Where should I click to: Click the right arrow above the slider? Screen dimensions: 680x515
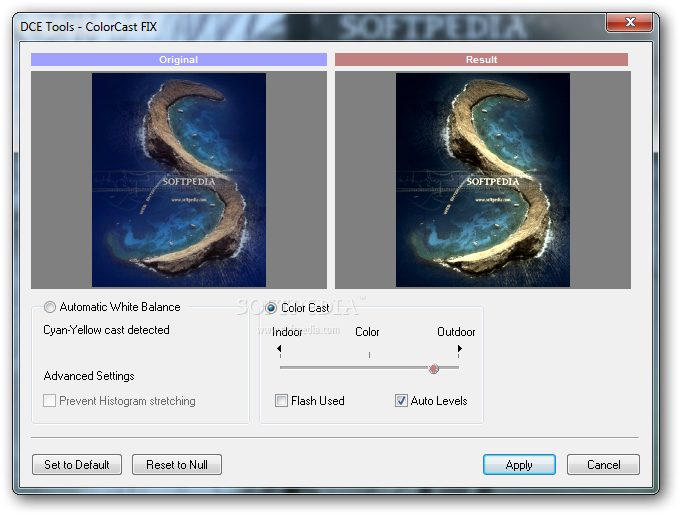tap(460, 348)
